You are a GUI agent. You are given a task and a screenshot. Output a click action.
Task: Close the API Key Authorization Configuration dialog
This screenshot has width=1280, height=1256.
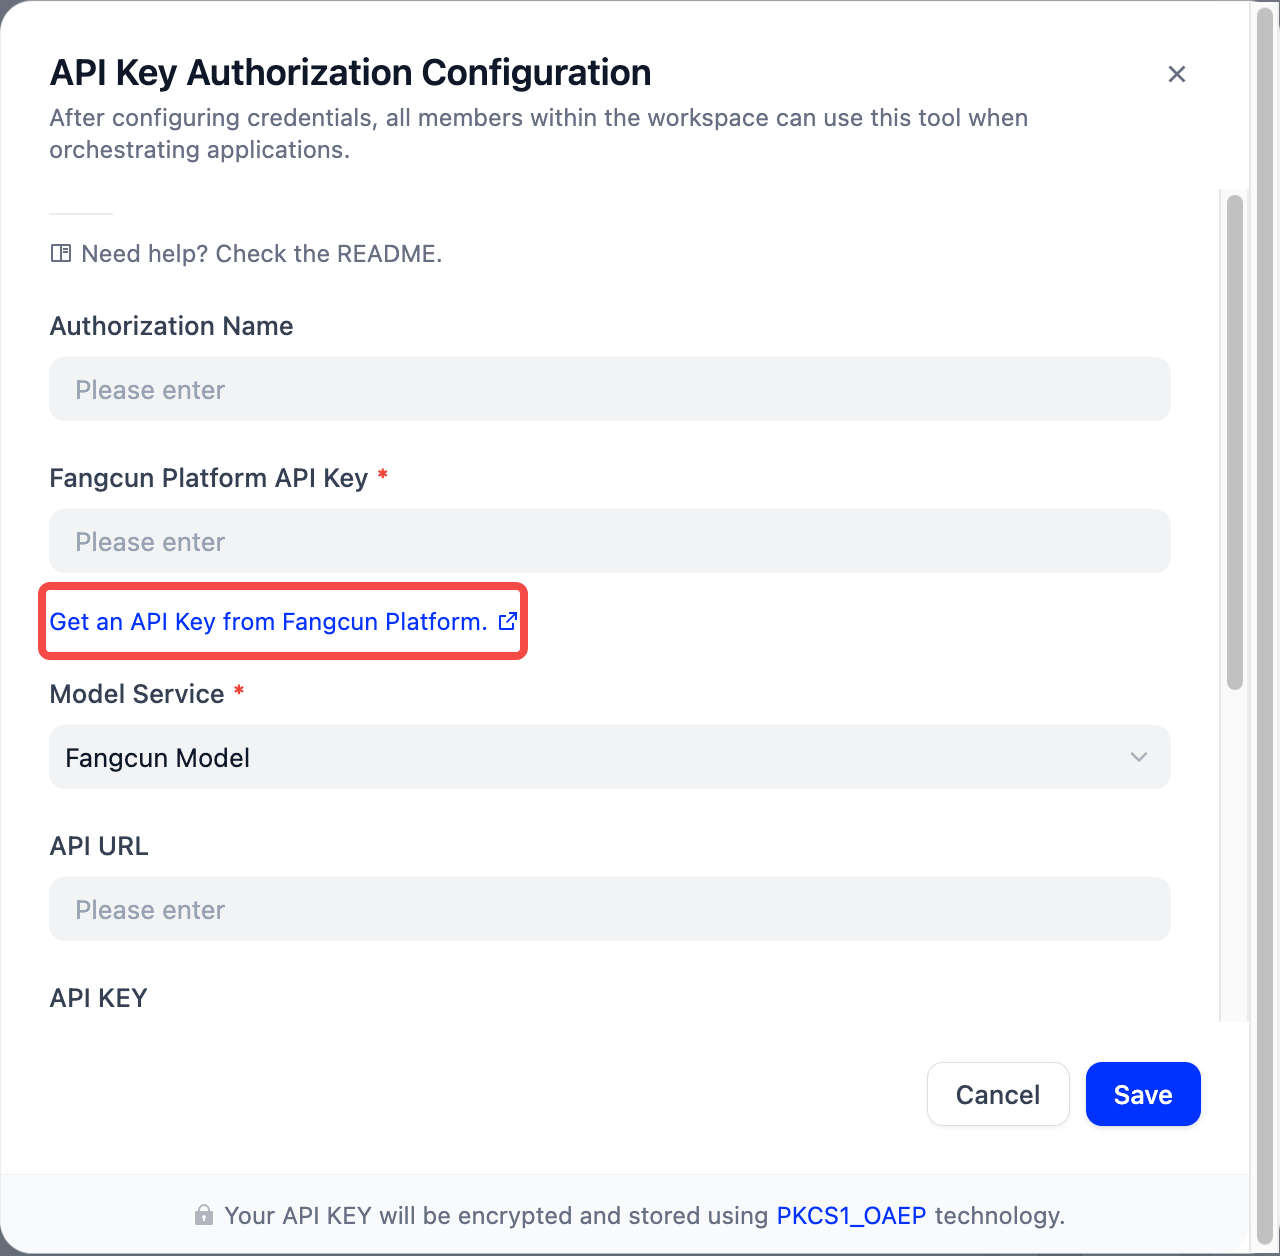click(1177, 74)
